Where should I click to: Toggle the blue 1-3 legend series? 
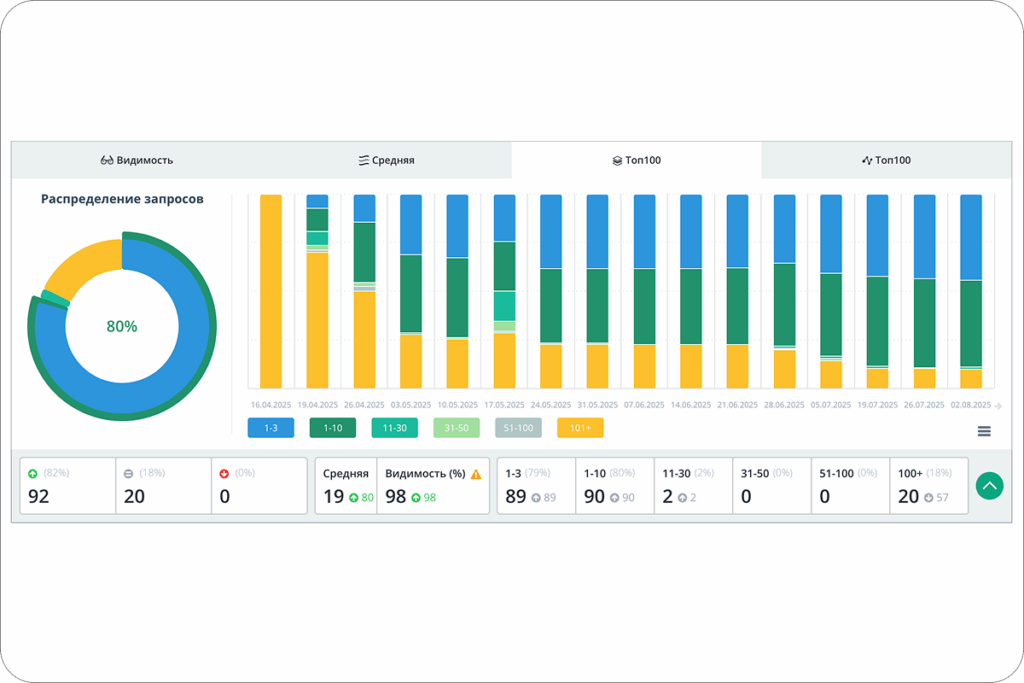point(271,428)
